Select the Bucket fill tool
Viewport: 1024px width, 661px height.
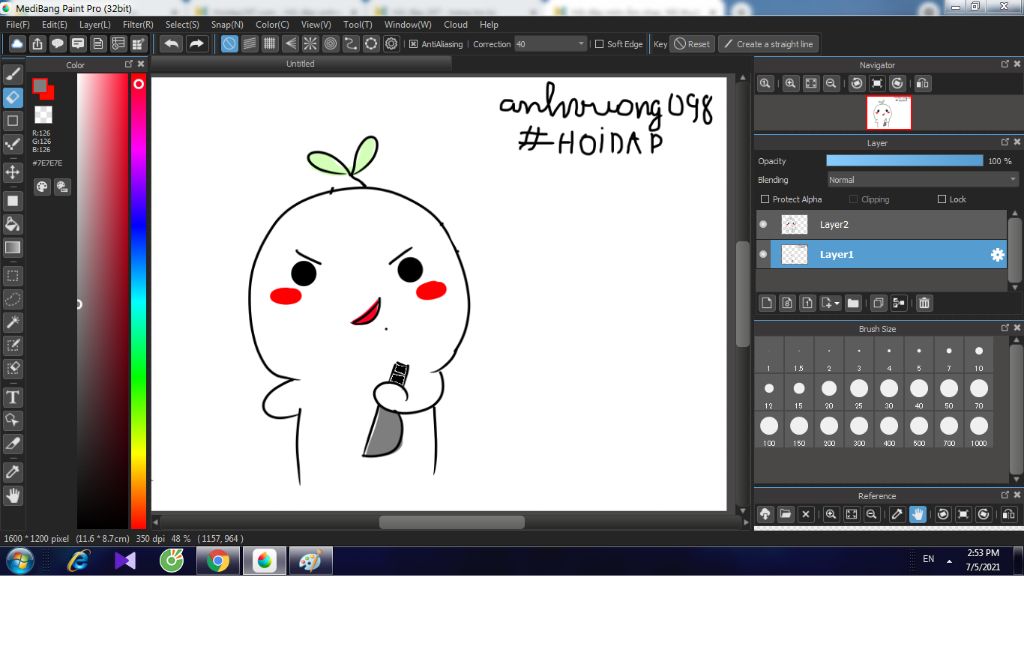[12, 225]
